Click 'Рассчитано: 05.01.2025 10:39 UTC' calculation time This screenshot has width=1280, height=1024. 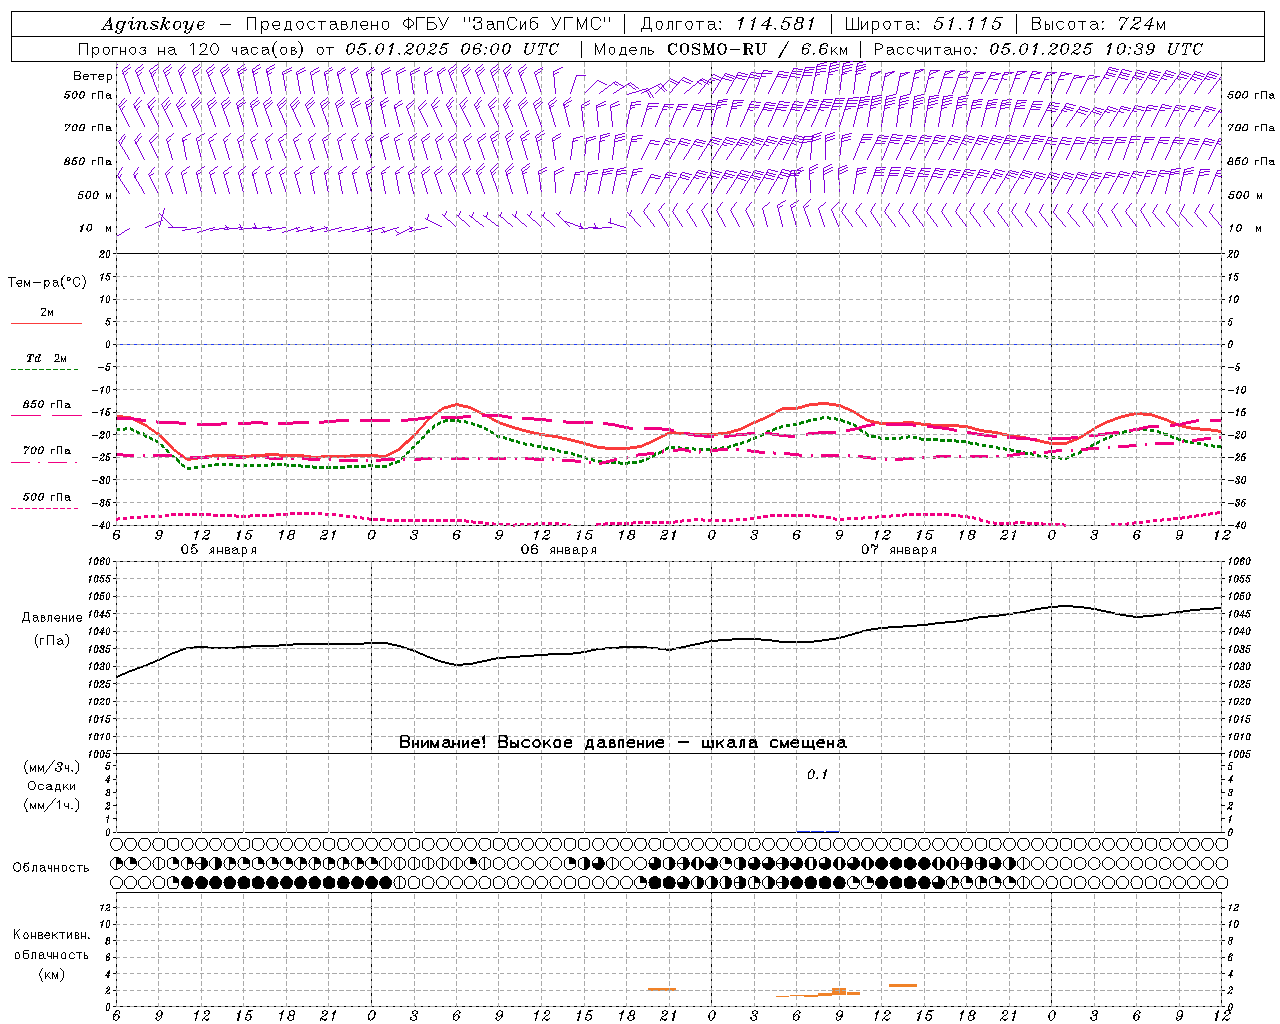(1038, 49)
